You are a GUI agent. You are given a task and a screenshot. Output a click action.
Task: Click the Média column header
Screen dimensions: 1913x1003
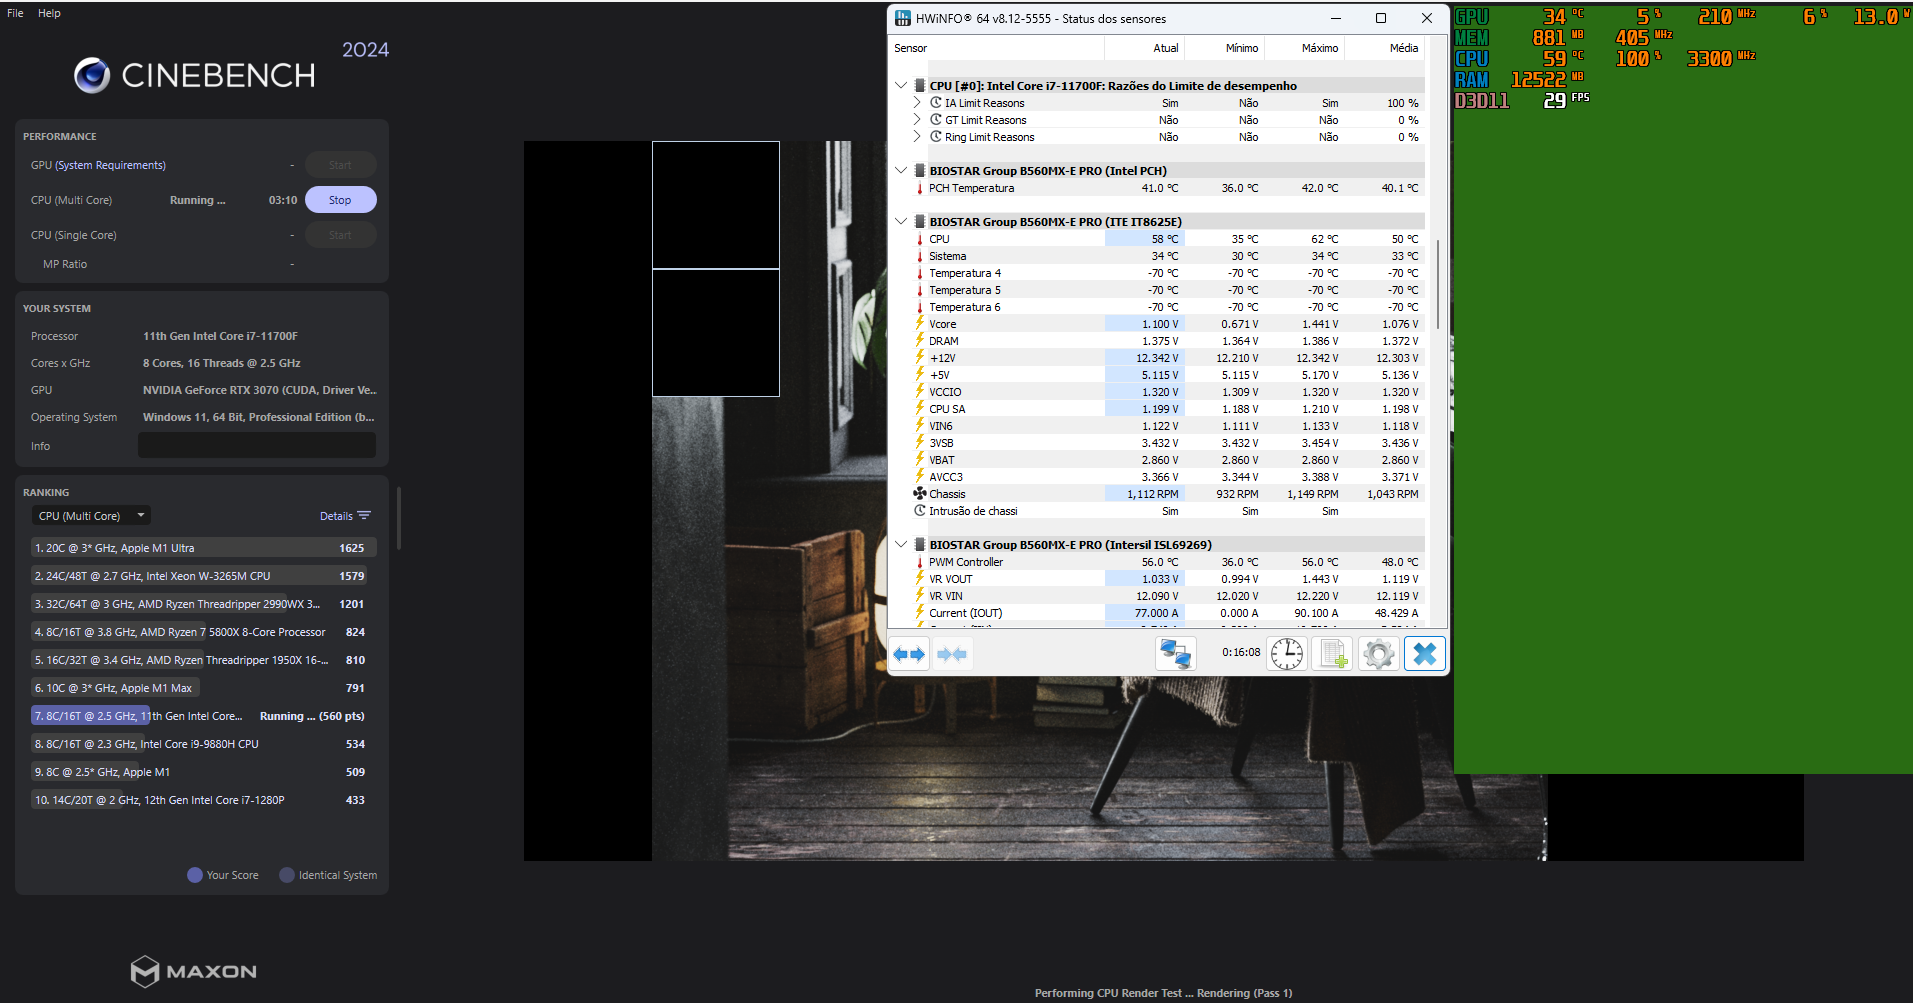[x=1384, y=48]
